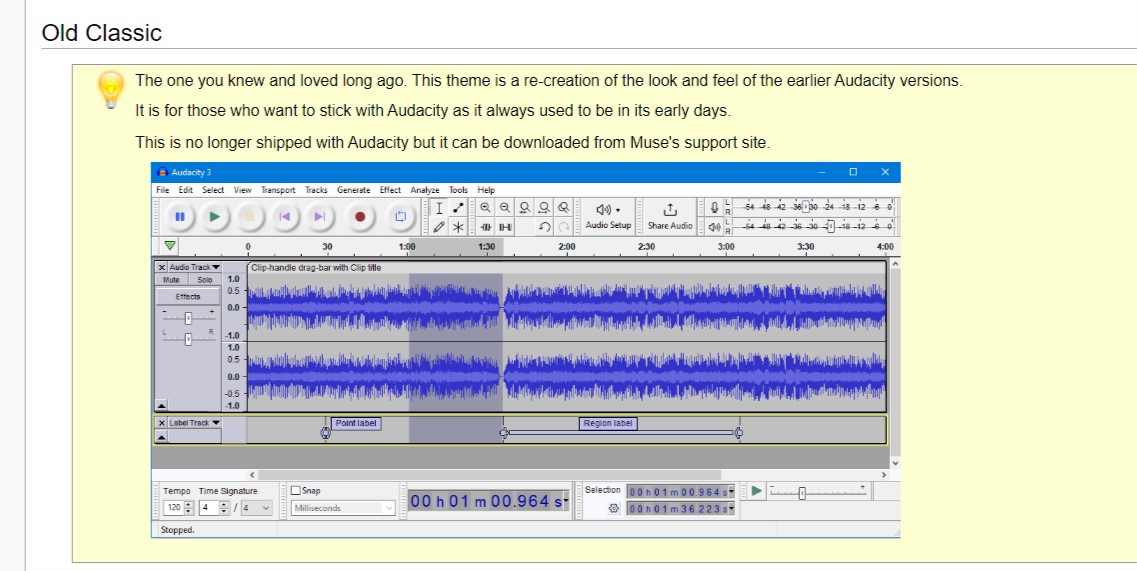
Task: Click the red Record button
Action: pos(360,216)
